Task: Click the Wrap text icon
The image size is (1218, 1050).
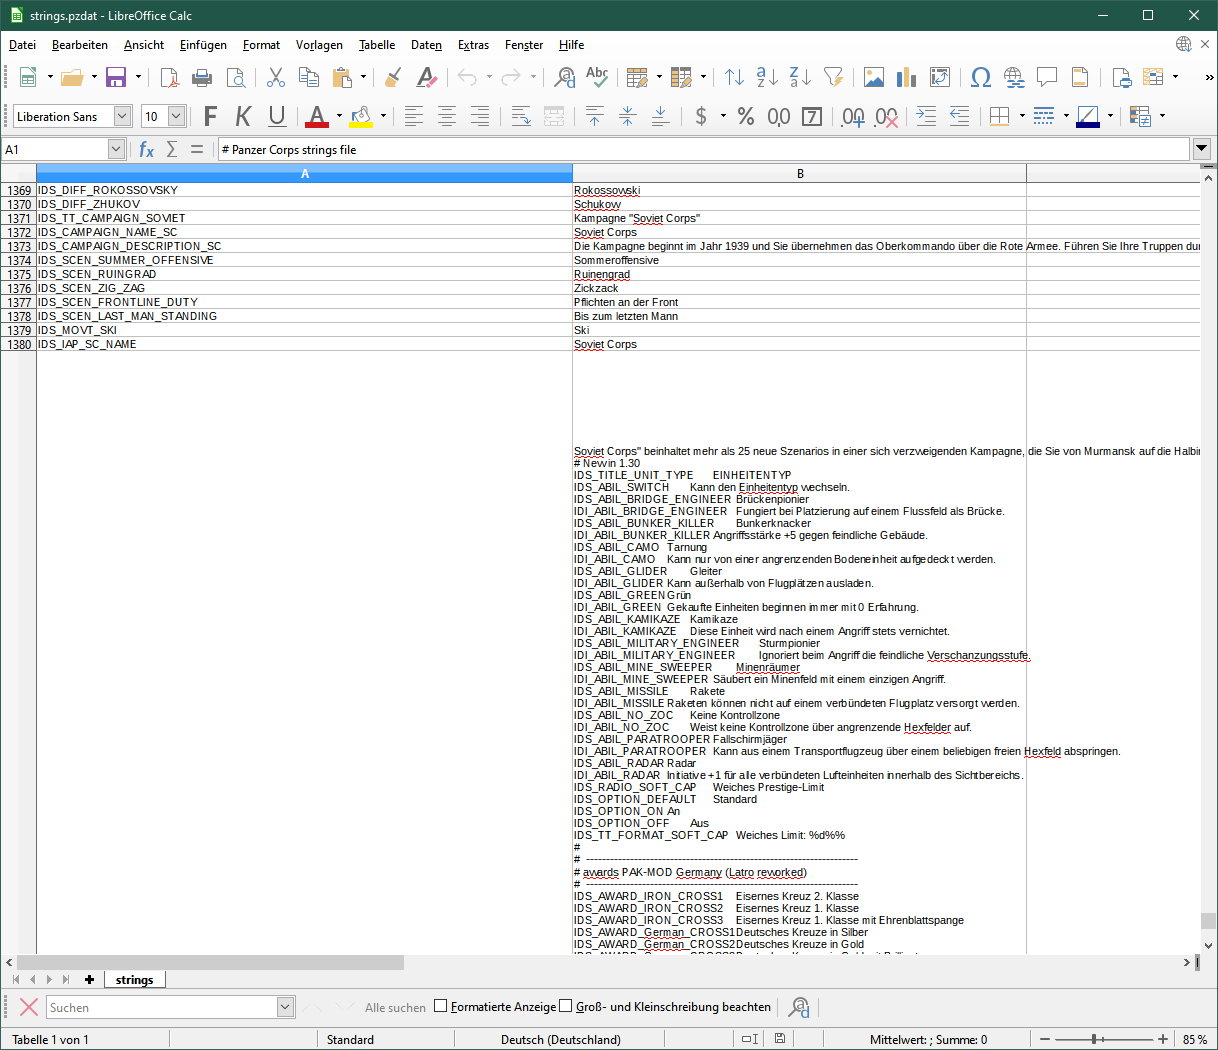Action: [x=521, y=117]
